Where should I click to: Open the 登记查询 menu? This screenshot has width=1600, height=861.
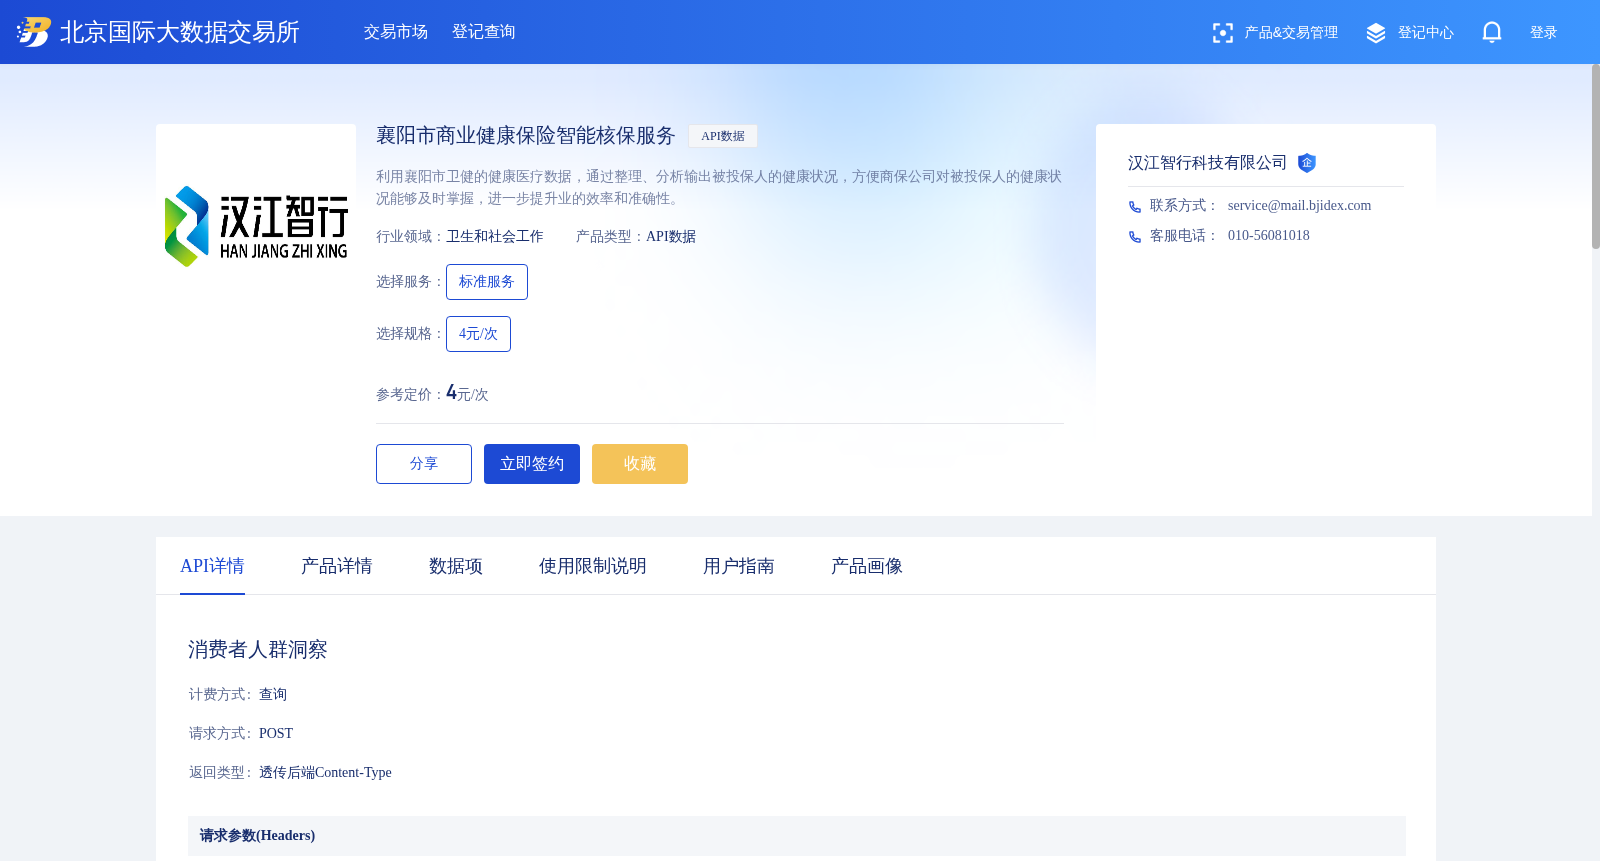coord(484,32)
